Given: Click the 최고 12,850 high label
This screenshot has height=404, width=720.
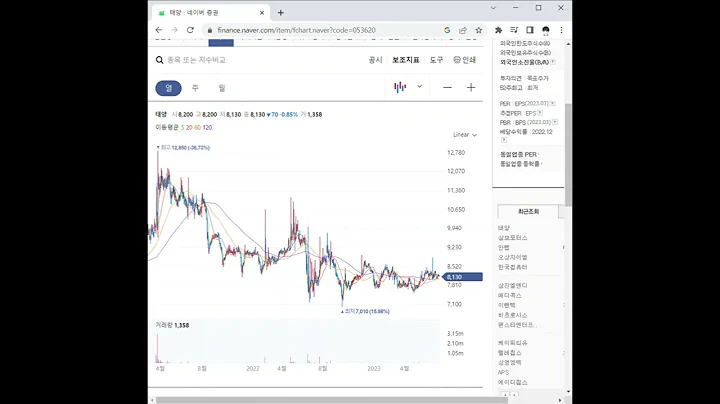Looking at the screenshot, I should tap(183, 148).
